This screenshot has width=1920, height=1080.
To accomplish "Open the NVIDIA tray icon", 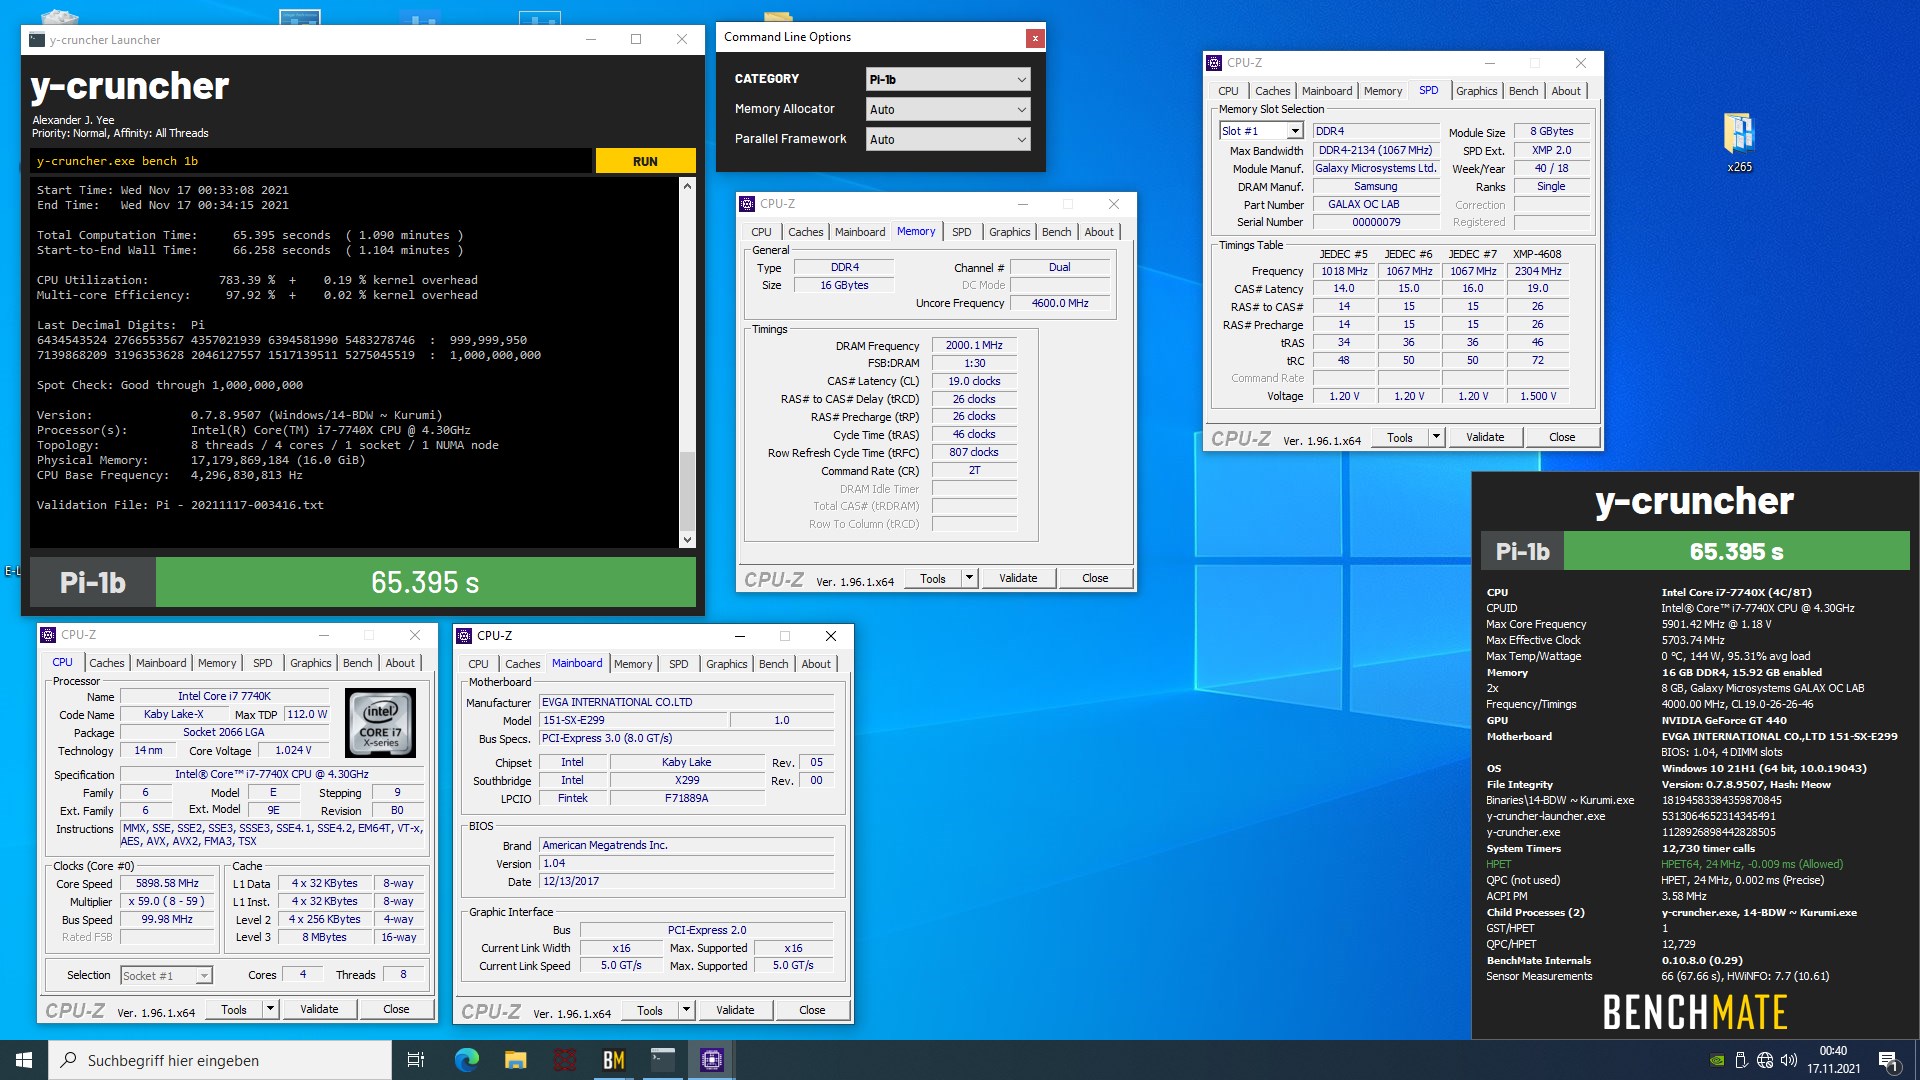I will coord(1717,1061).
